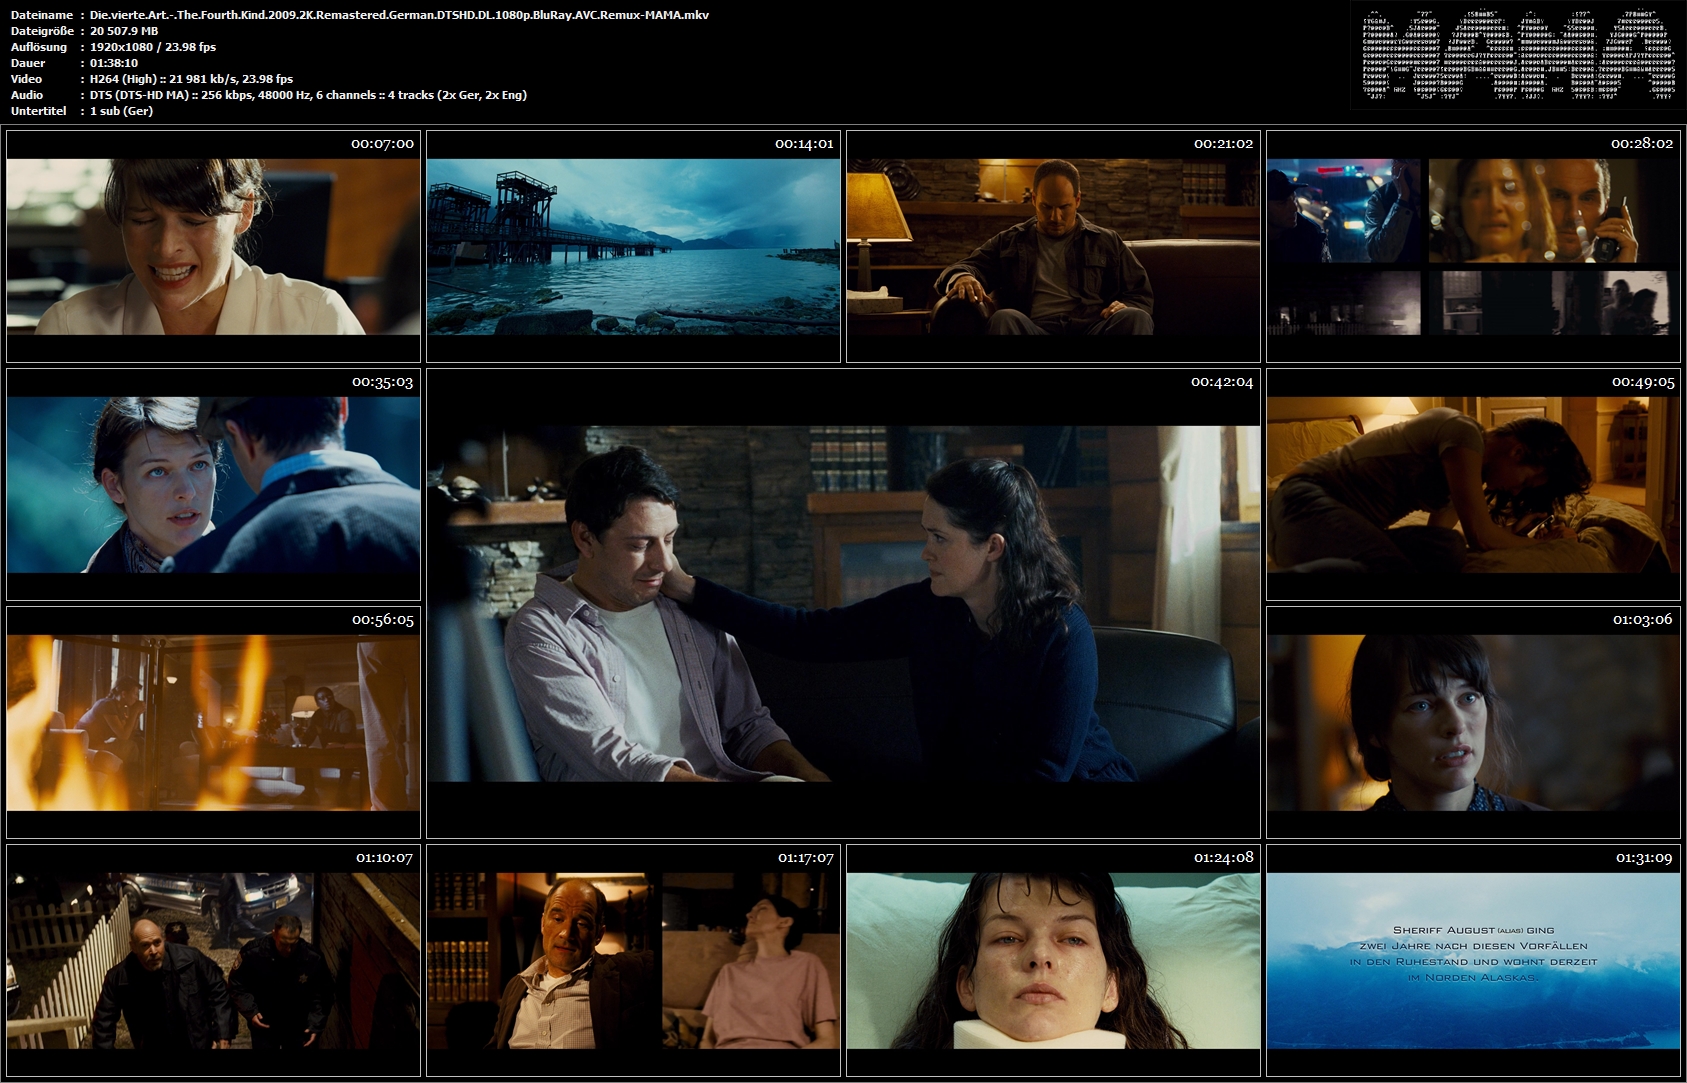Click the Dateiname label
The width and height of the screenshot is (1687, 1083).
point(41,15)
